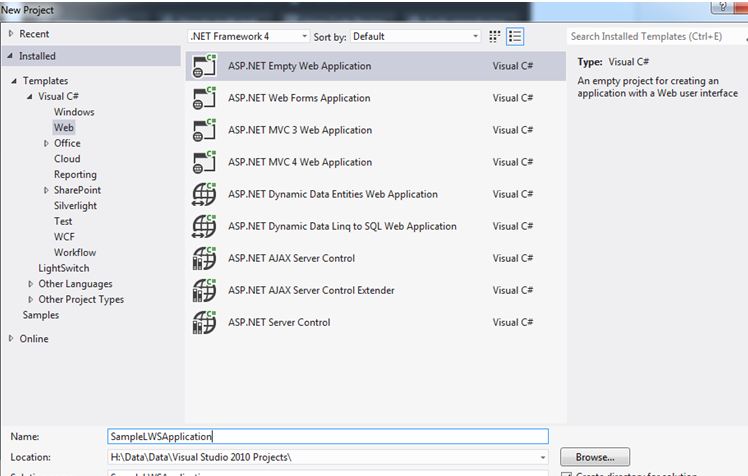Switch to medium icons list view
748x476 pixels.
pyautogui.click(x=515, y=36)
